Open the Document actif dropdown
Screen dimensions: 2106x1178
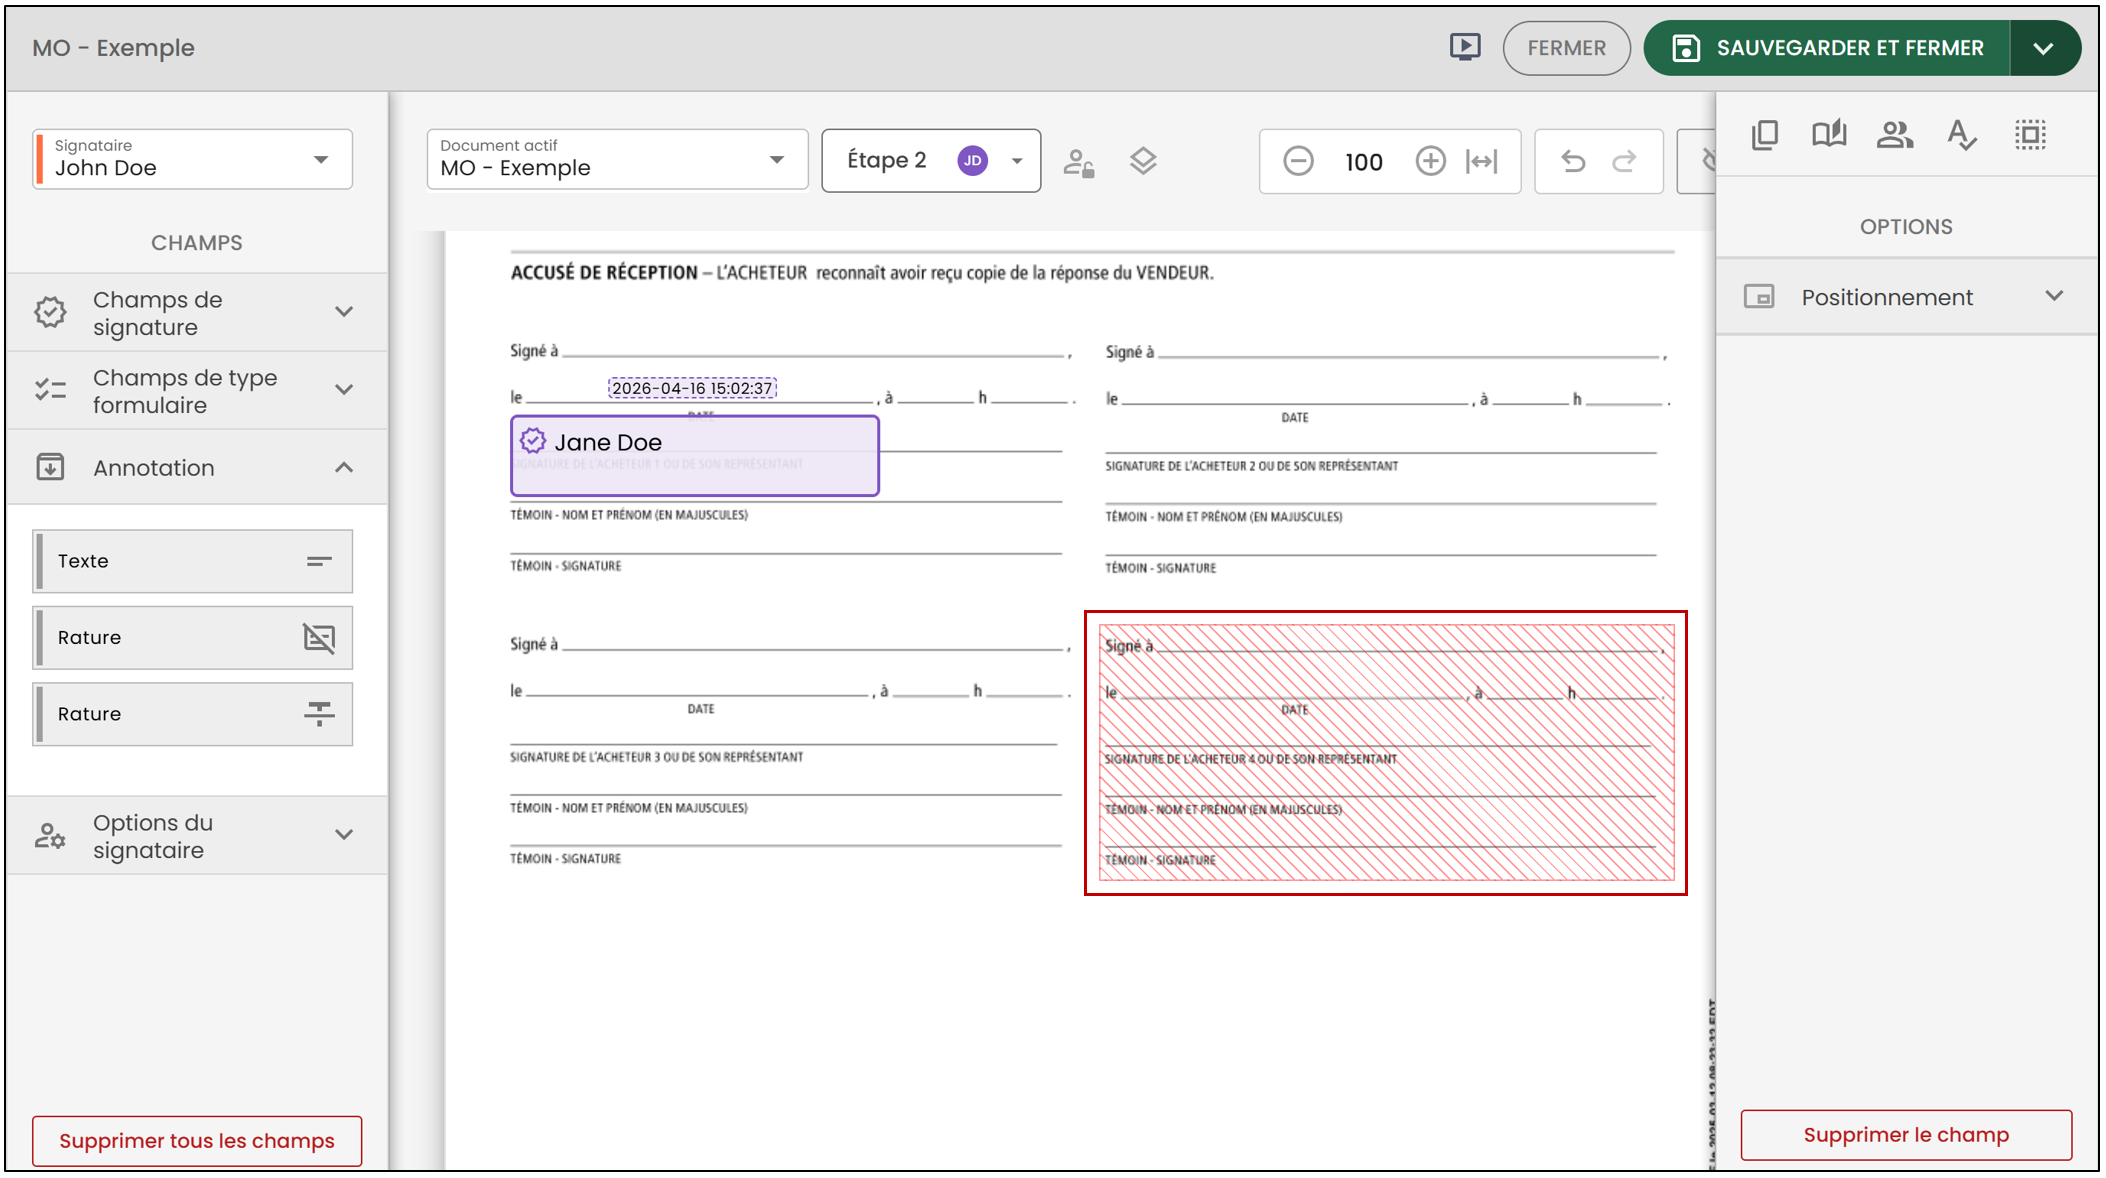[x=617, y=159]
